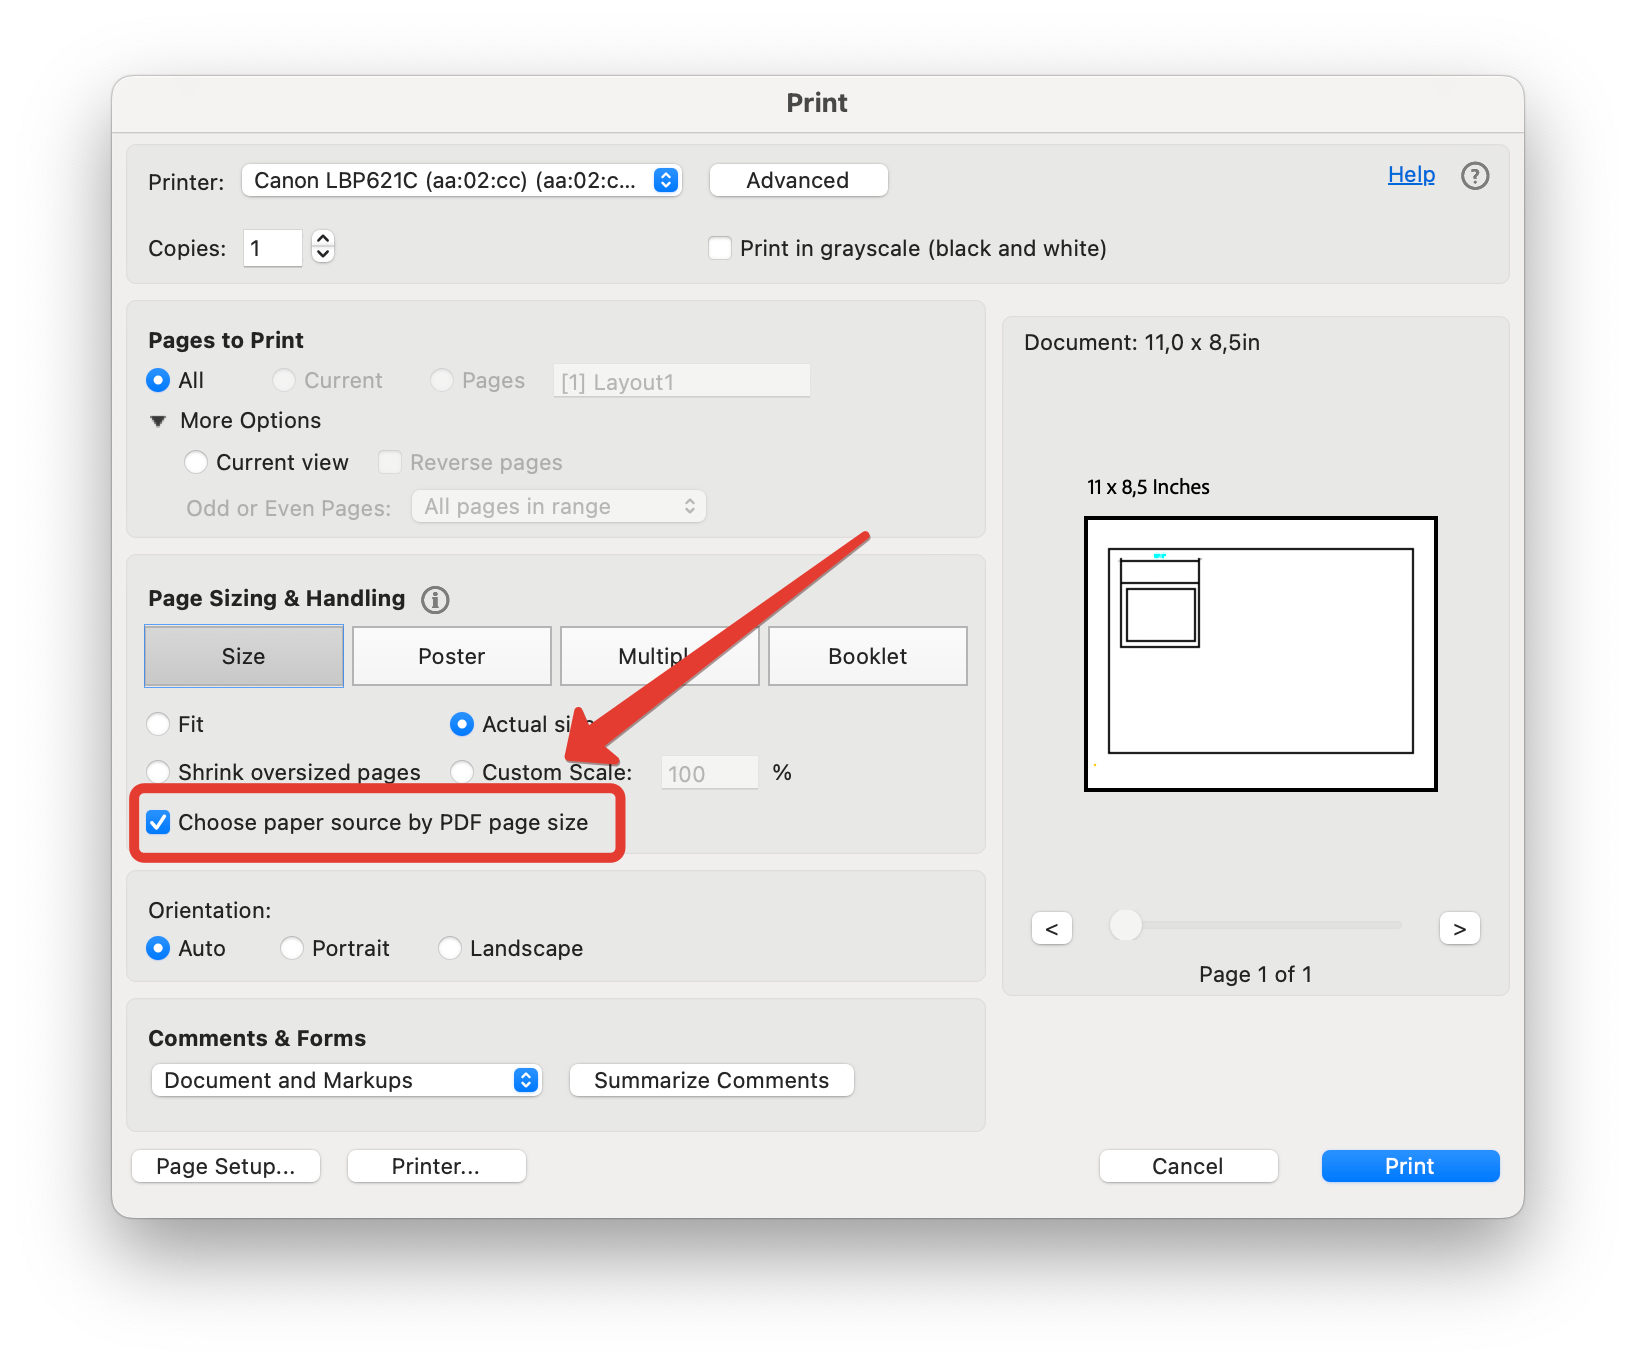Click the previous page arrow under the preview

[1052, 928]
